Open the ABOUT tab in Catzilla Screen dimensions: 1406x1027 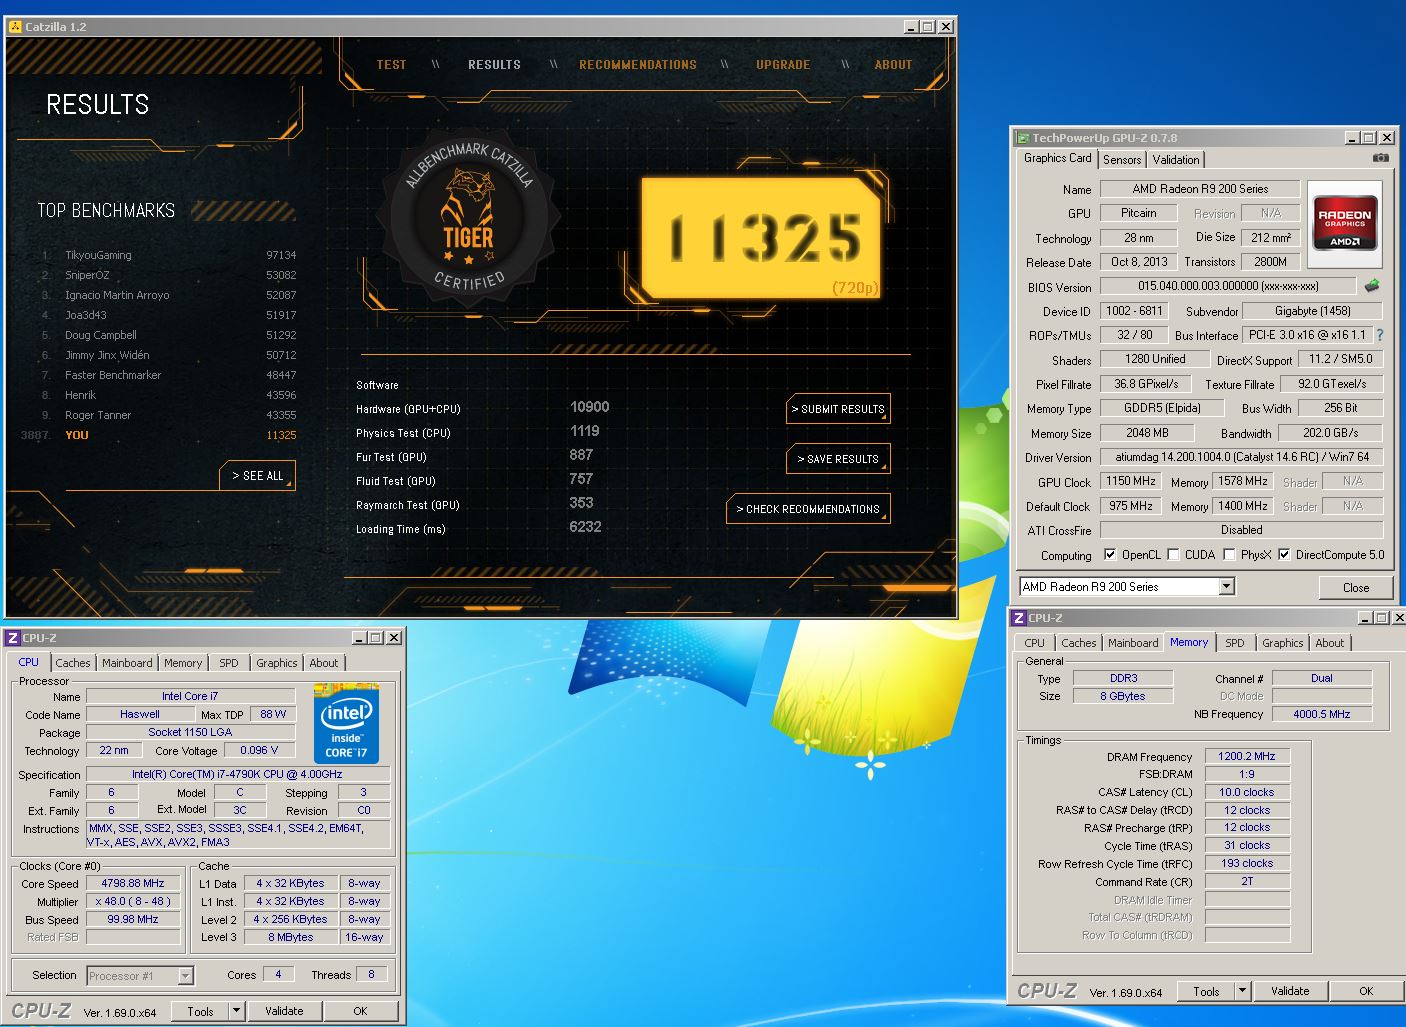click(x=893, y=65)
